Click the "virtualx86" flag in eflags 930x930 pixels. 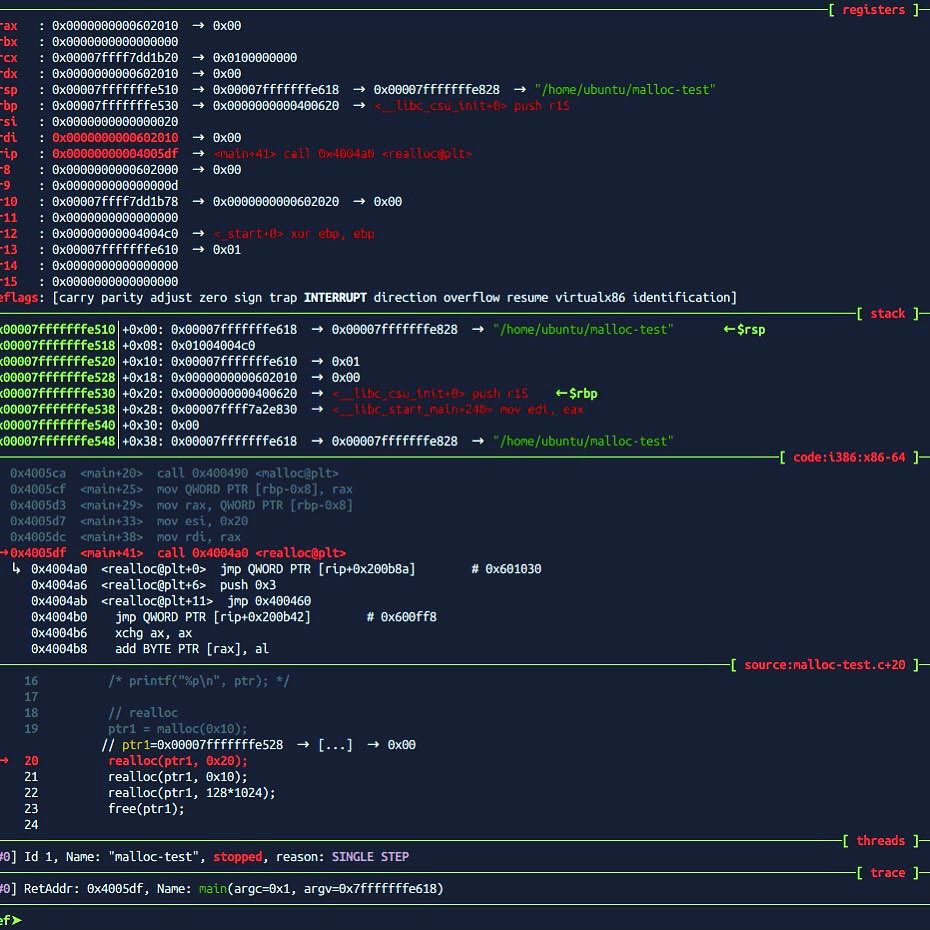(590, 298)
